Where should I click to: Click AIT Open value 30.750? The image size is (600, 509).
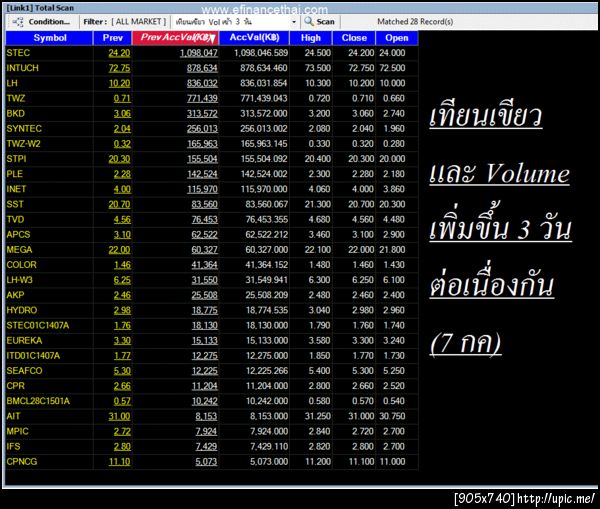[x=392, y=416]
